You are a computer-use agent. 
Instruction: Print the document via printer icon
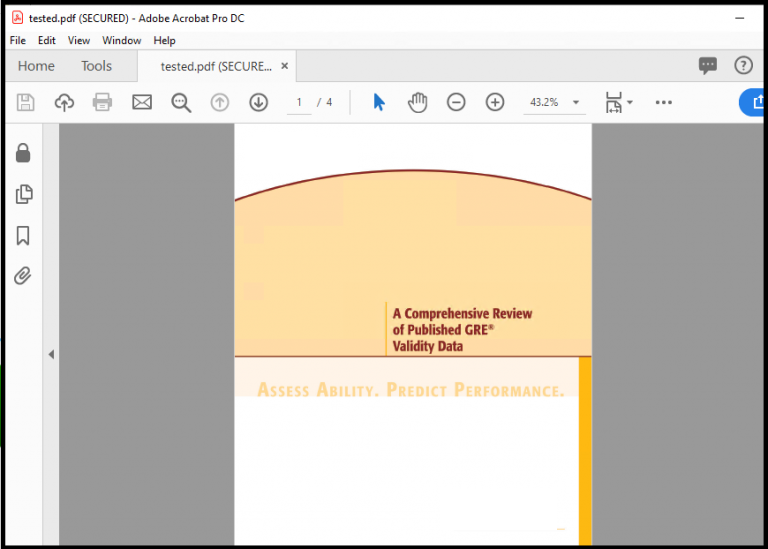click(x=102, y=102)
